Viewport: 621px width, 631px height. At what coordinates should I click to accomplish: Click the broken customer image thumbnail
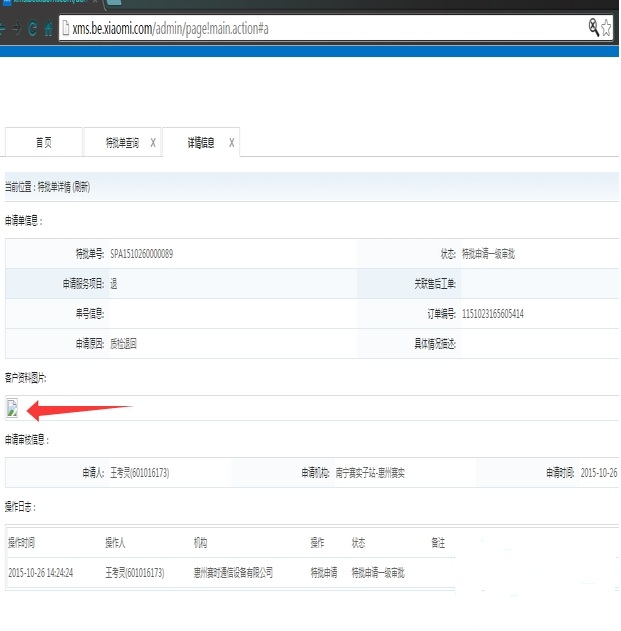(12, 407)
